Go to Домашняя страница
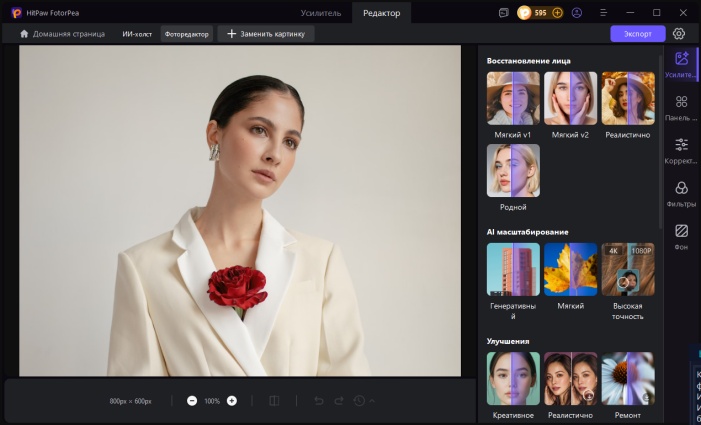The image size is (701, 425). click(x=61, y=34)
